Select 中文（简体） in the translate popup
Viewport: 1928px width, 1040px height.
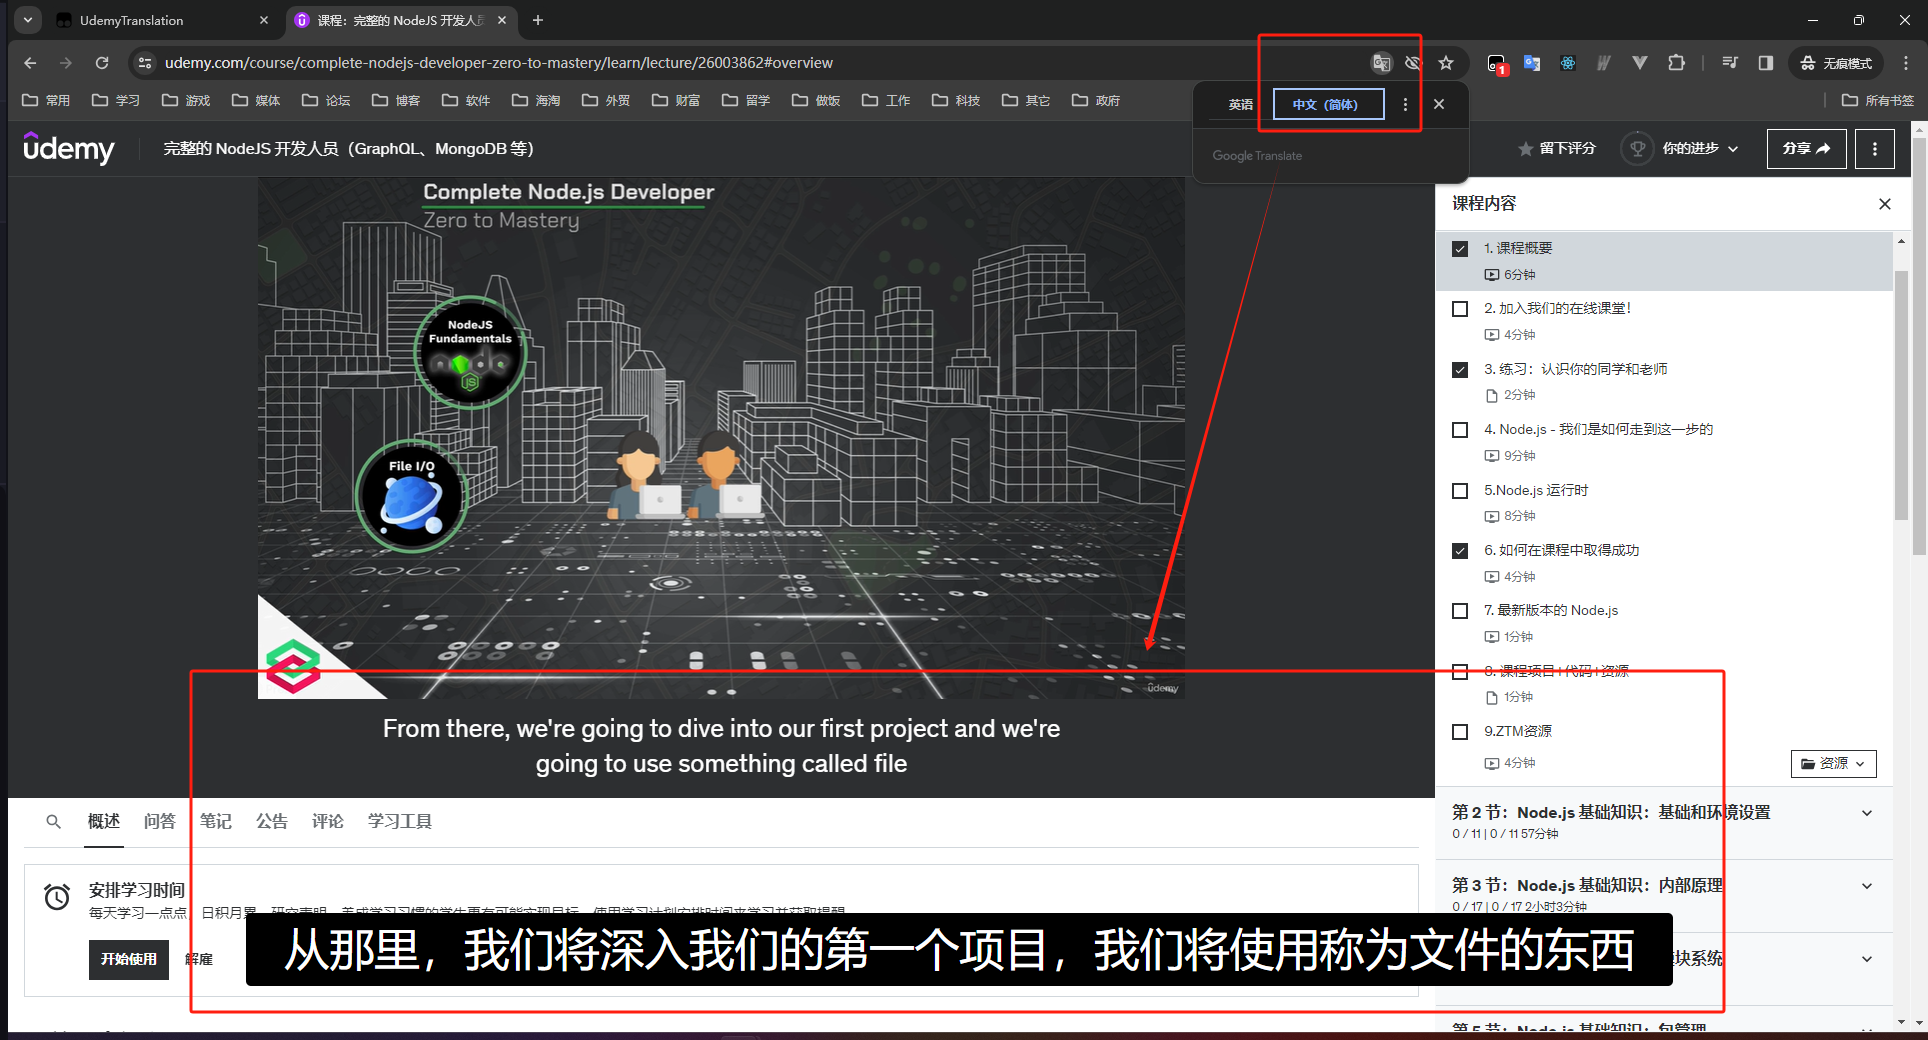(x=1329, y=104)
